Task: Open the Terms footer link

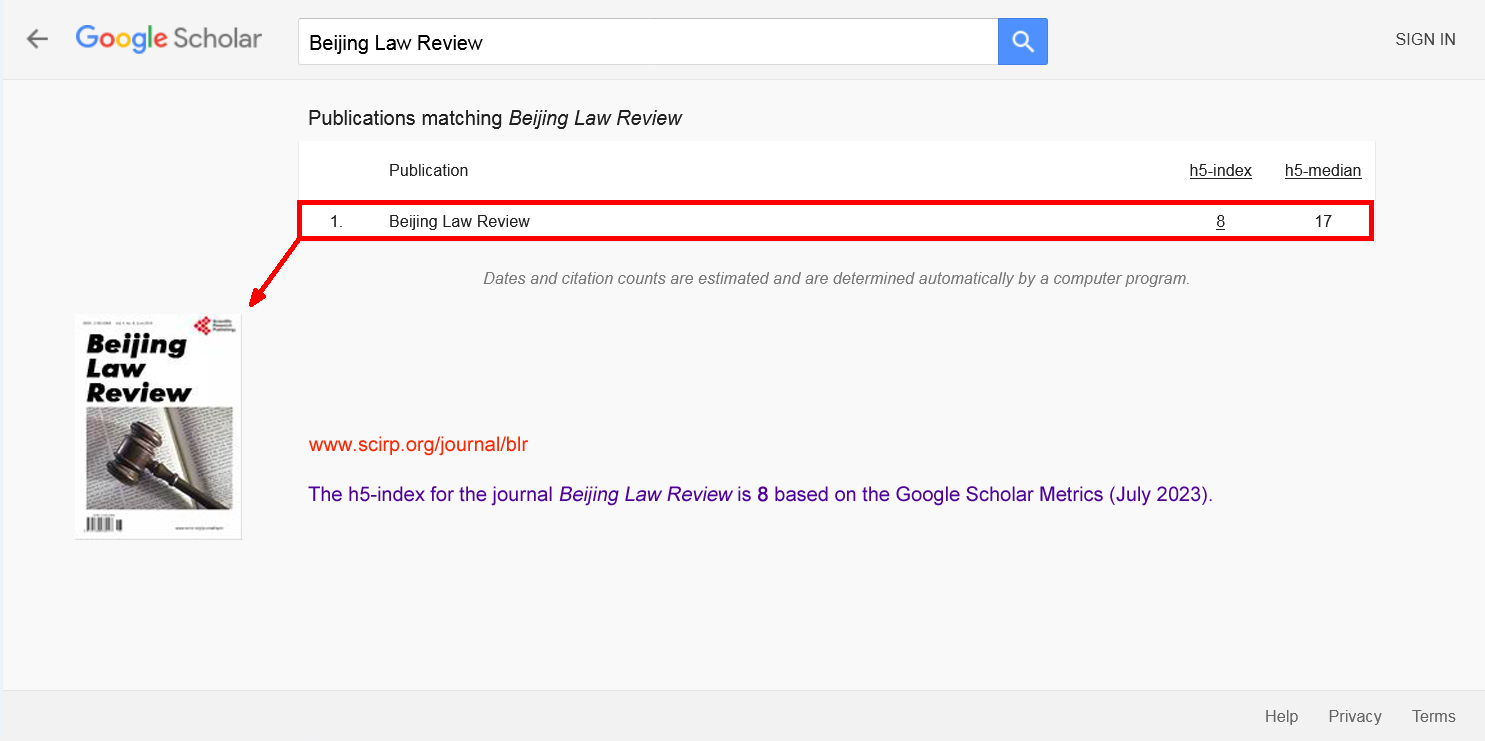Action: 1433,716
